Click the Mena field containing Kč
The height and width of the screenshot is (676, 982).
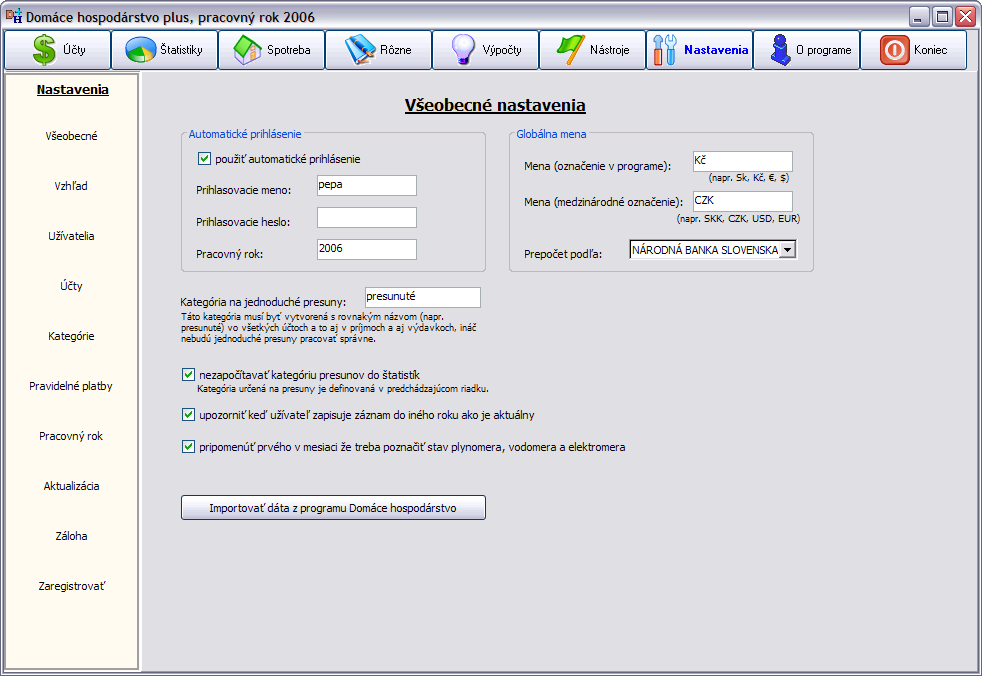[x=743, y=161]
